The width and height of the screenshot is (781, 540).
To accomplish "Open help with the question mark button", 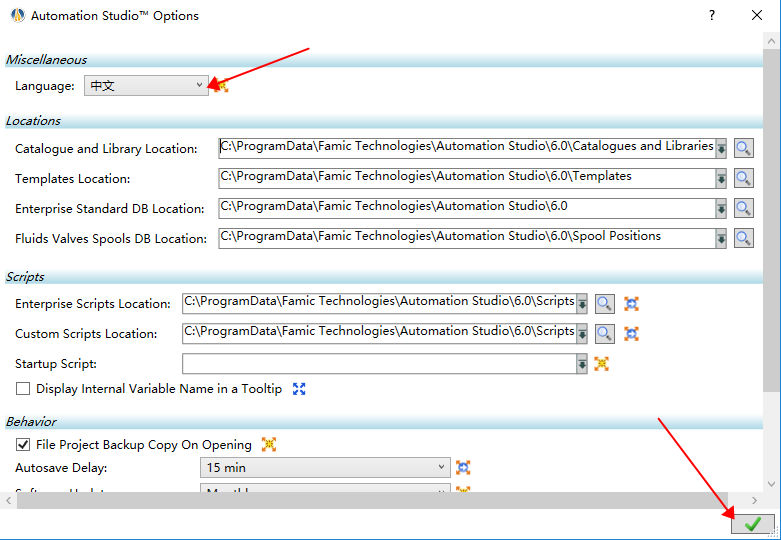I will pos(712,15).
